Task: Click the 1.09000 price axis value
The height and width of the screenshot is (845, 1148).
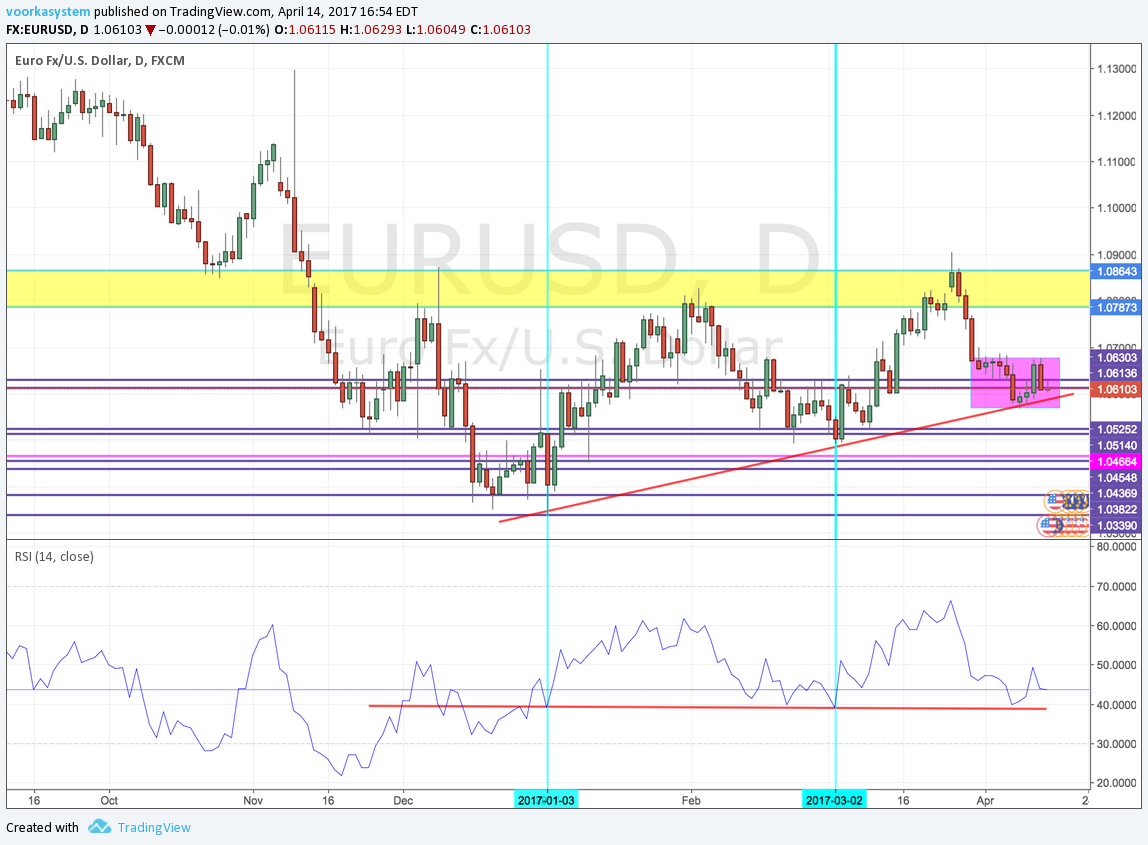Action: click(x=1116, y=255)
